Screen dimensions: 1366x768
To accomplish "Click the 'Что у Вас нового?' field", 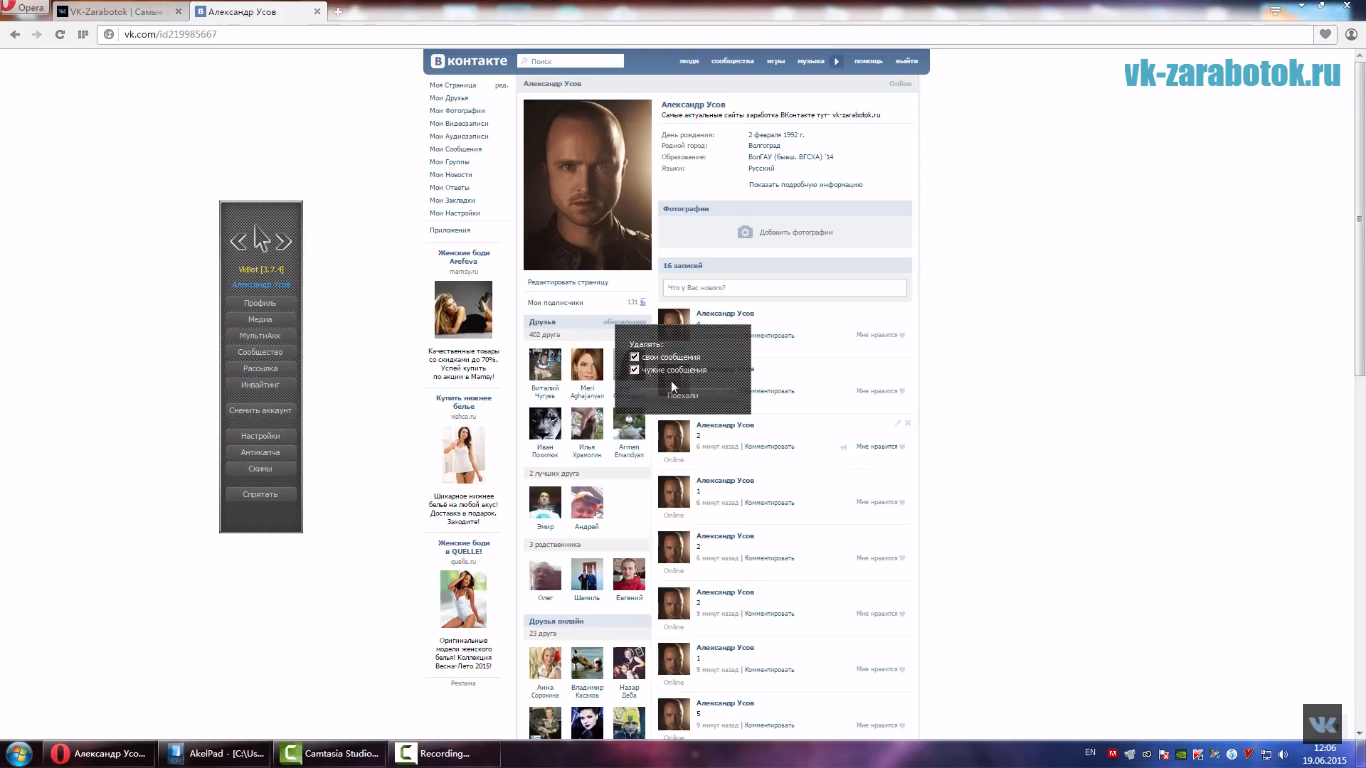I will (785, 288).
